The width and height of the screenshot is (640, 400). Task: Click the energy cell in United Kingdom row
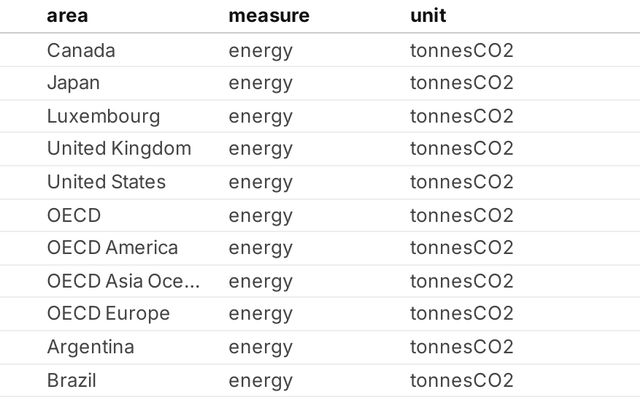(x=260, y=149)
